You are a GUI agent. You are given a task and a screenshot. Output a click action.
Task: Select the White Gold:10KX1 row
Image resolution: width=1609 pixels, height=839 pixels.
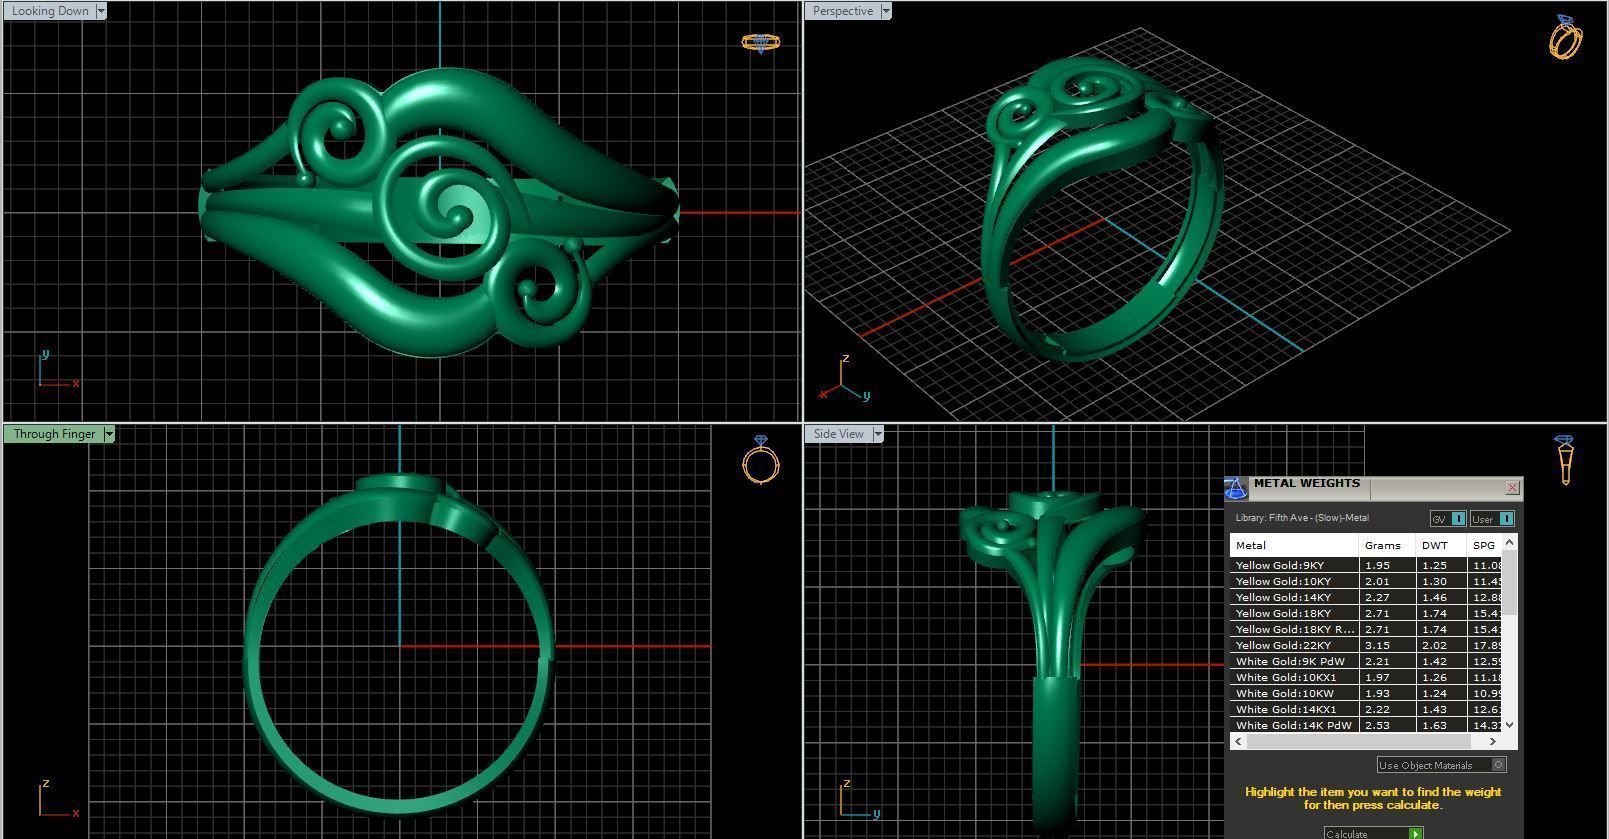(1366, 677)
